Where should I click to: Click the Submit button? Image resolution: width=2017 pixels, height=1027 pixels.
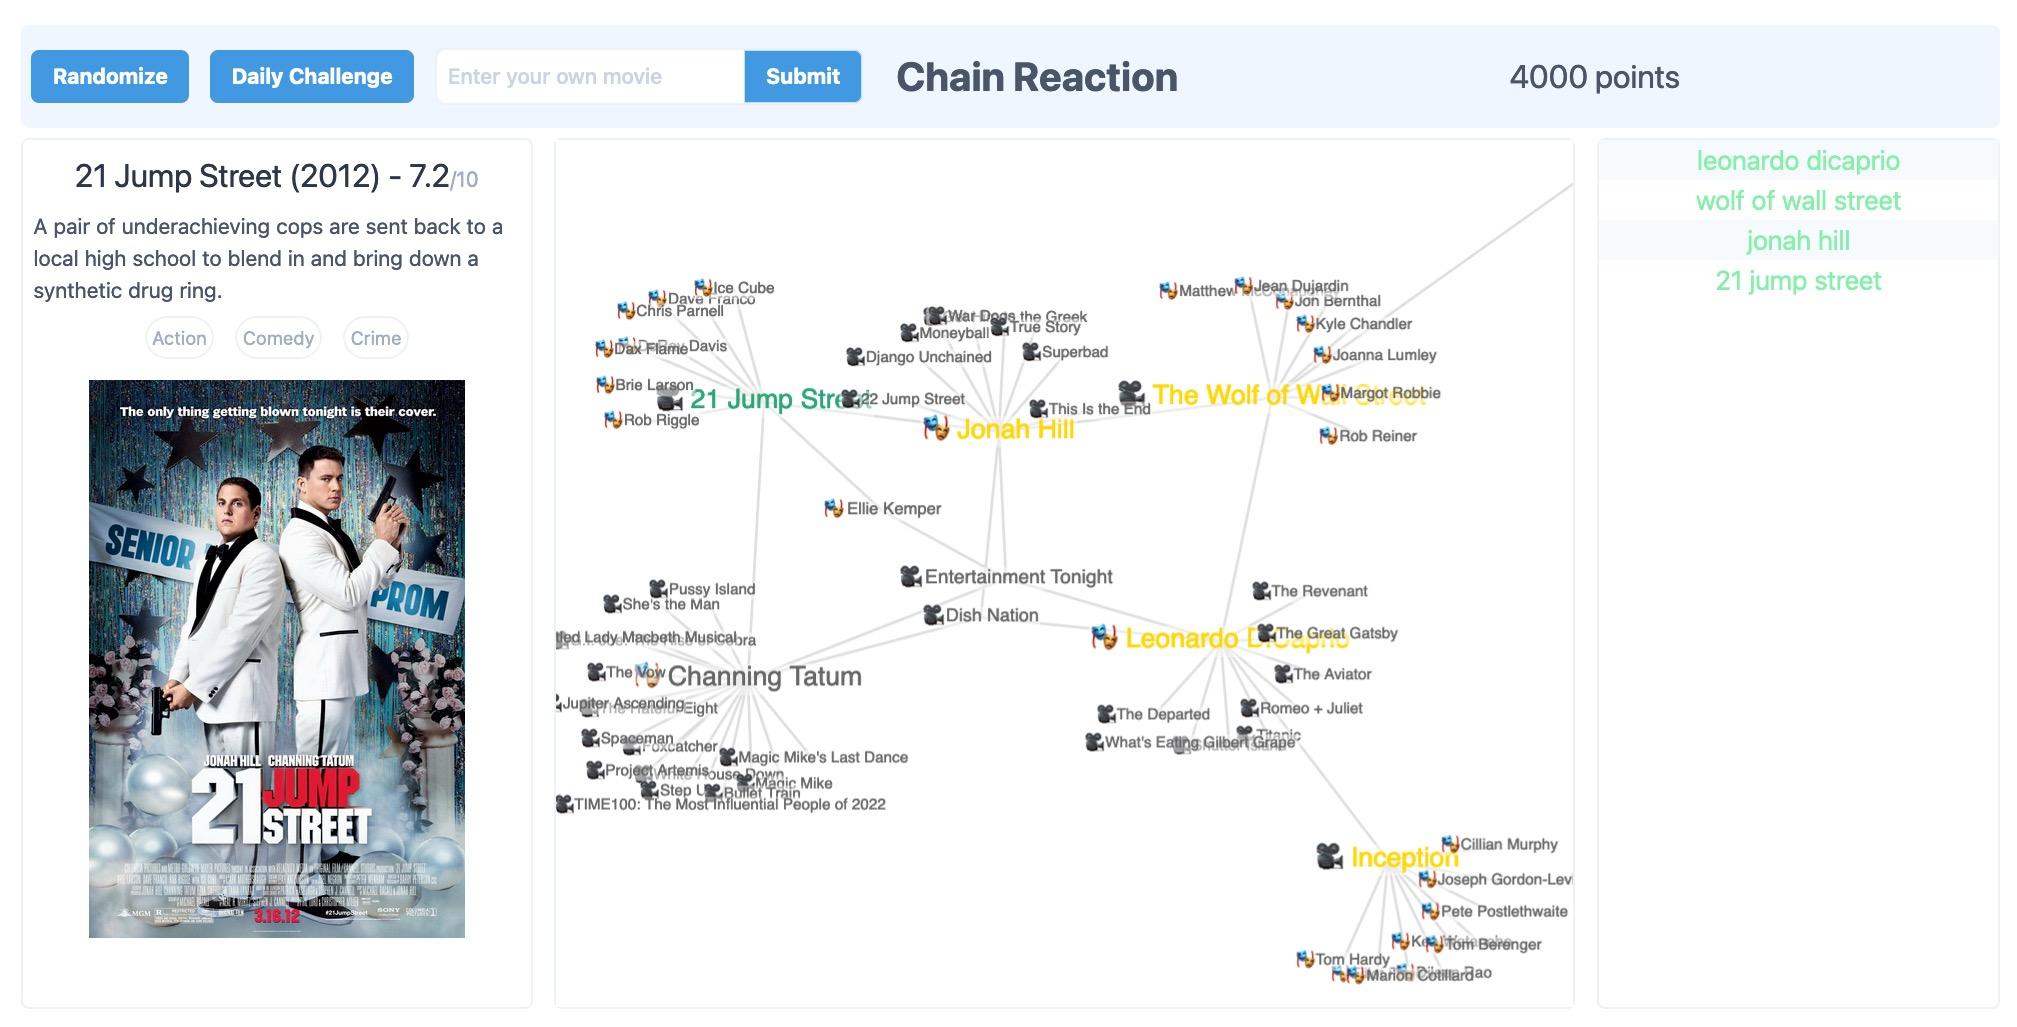click(x=801, y=76)
